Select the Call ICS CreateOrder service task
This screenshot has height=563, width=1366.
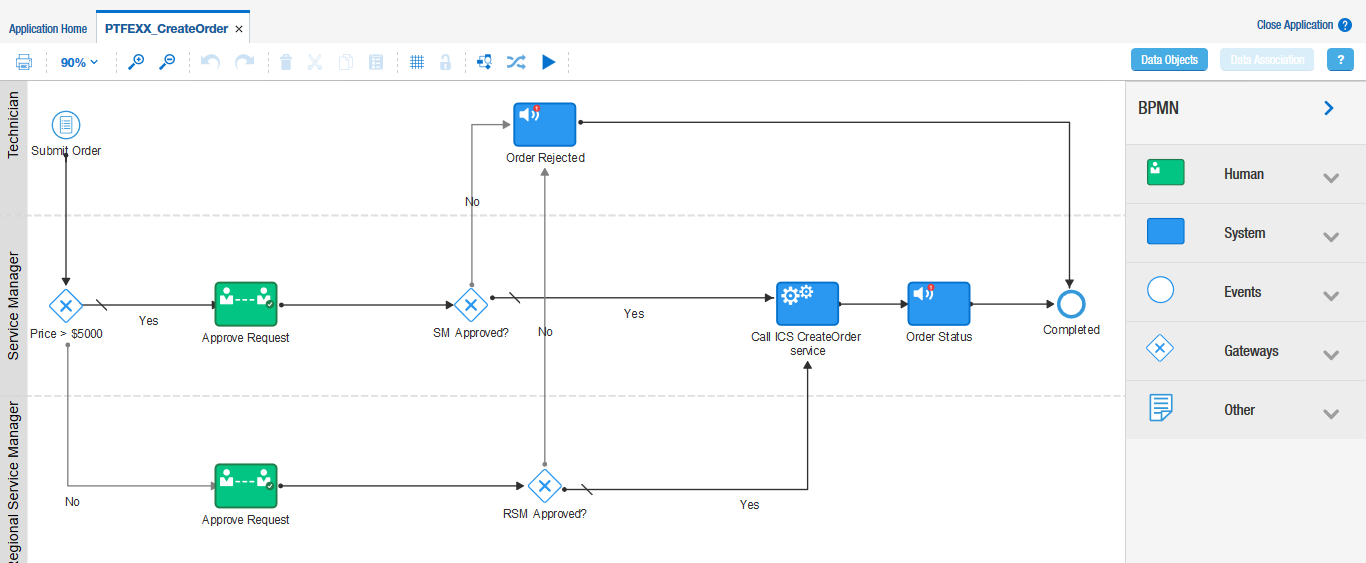pos(807,304)
